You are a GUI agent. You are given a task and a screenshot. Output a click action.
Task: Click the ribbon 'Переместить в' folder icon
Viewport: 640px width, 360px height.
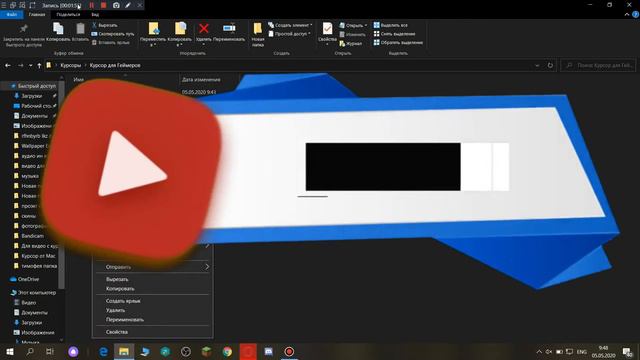(153, 29)
